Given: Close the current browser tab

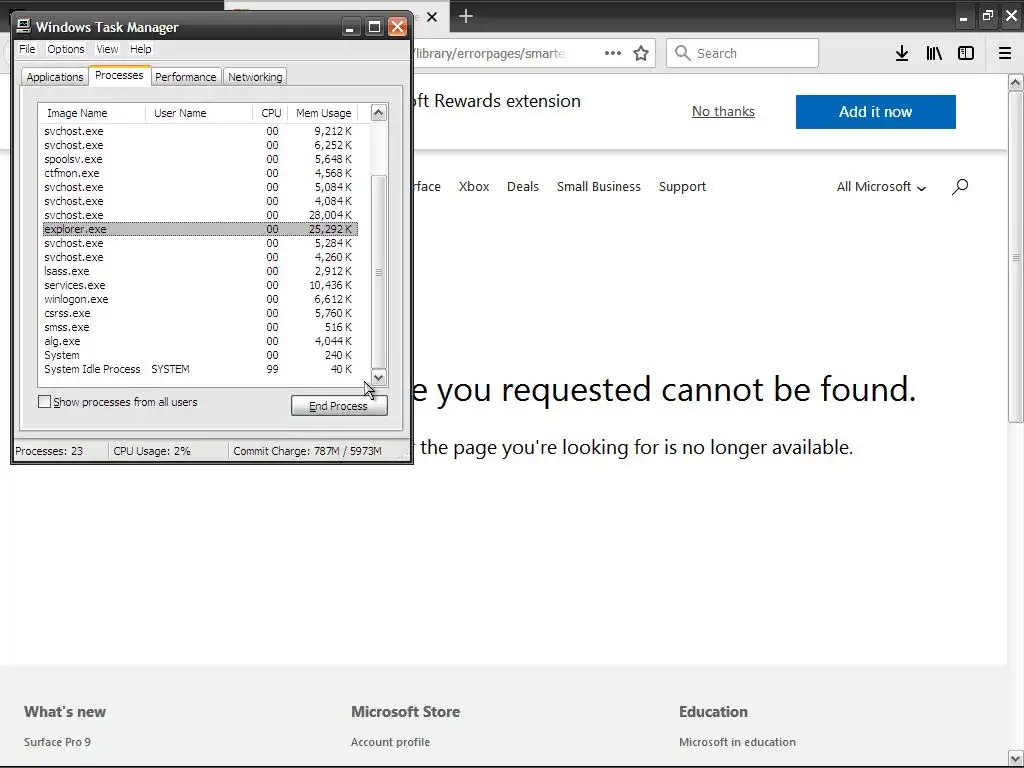Looking at the screenshot, I should (432, 17).
